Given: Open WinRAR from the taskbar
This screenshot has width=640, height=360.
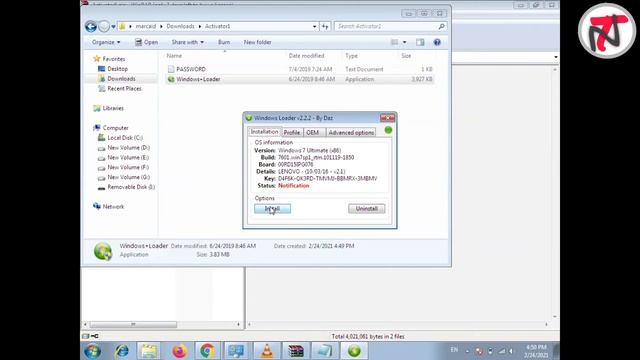Looking at the screenshot, I should (296, 351).
